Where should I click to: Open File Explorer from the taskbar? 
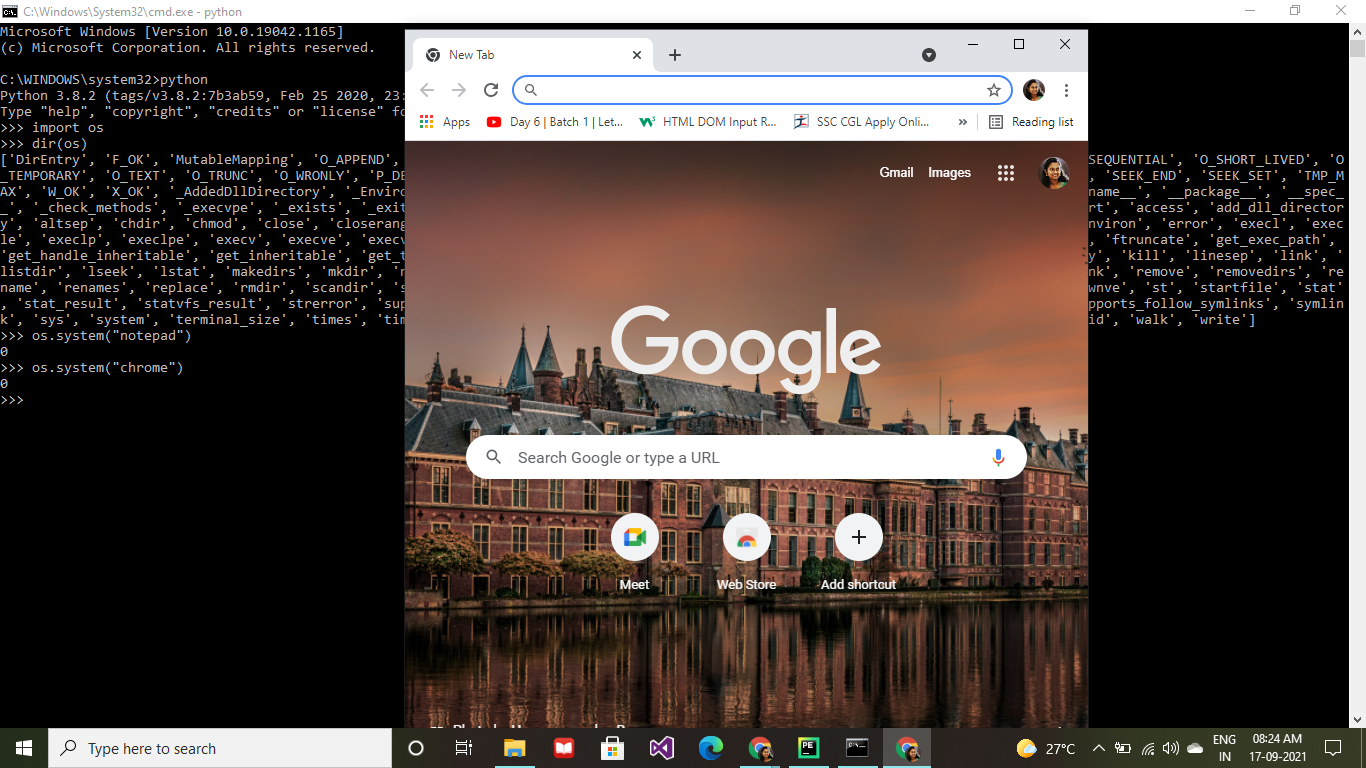(514, 748)
